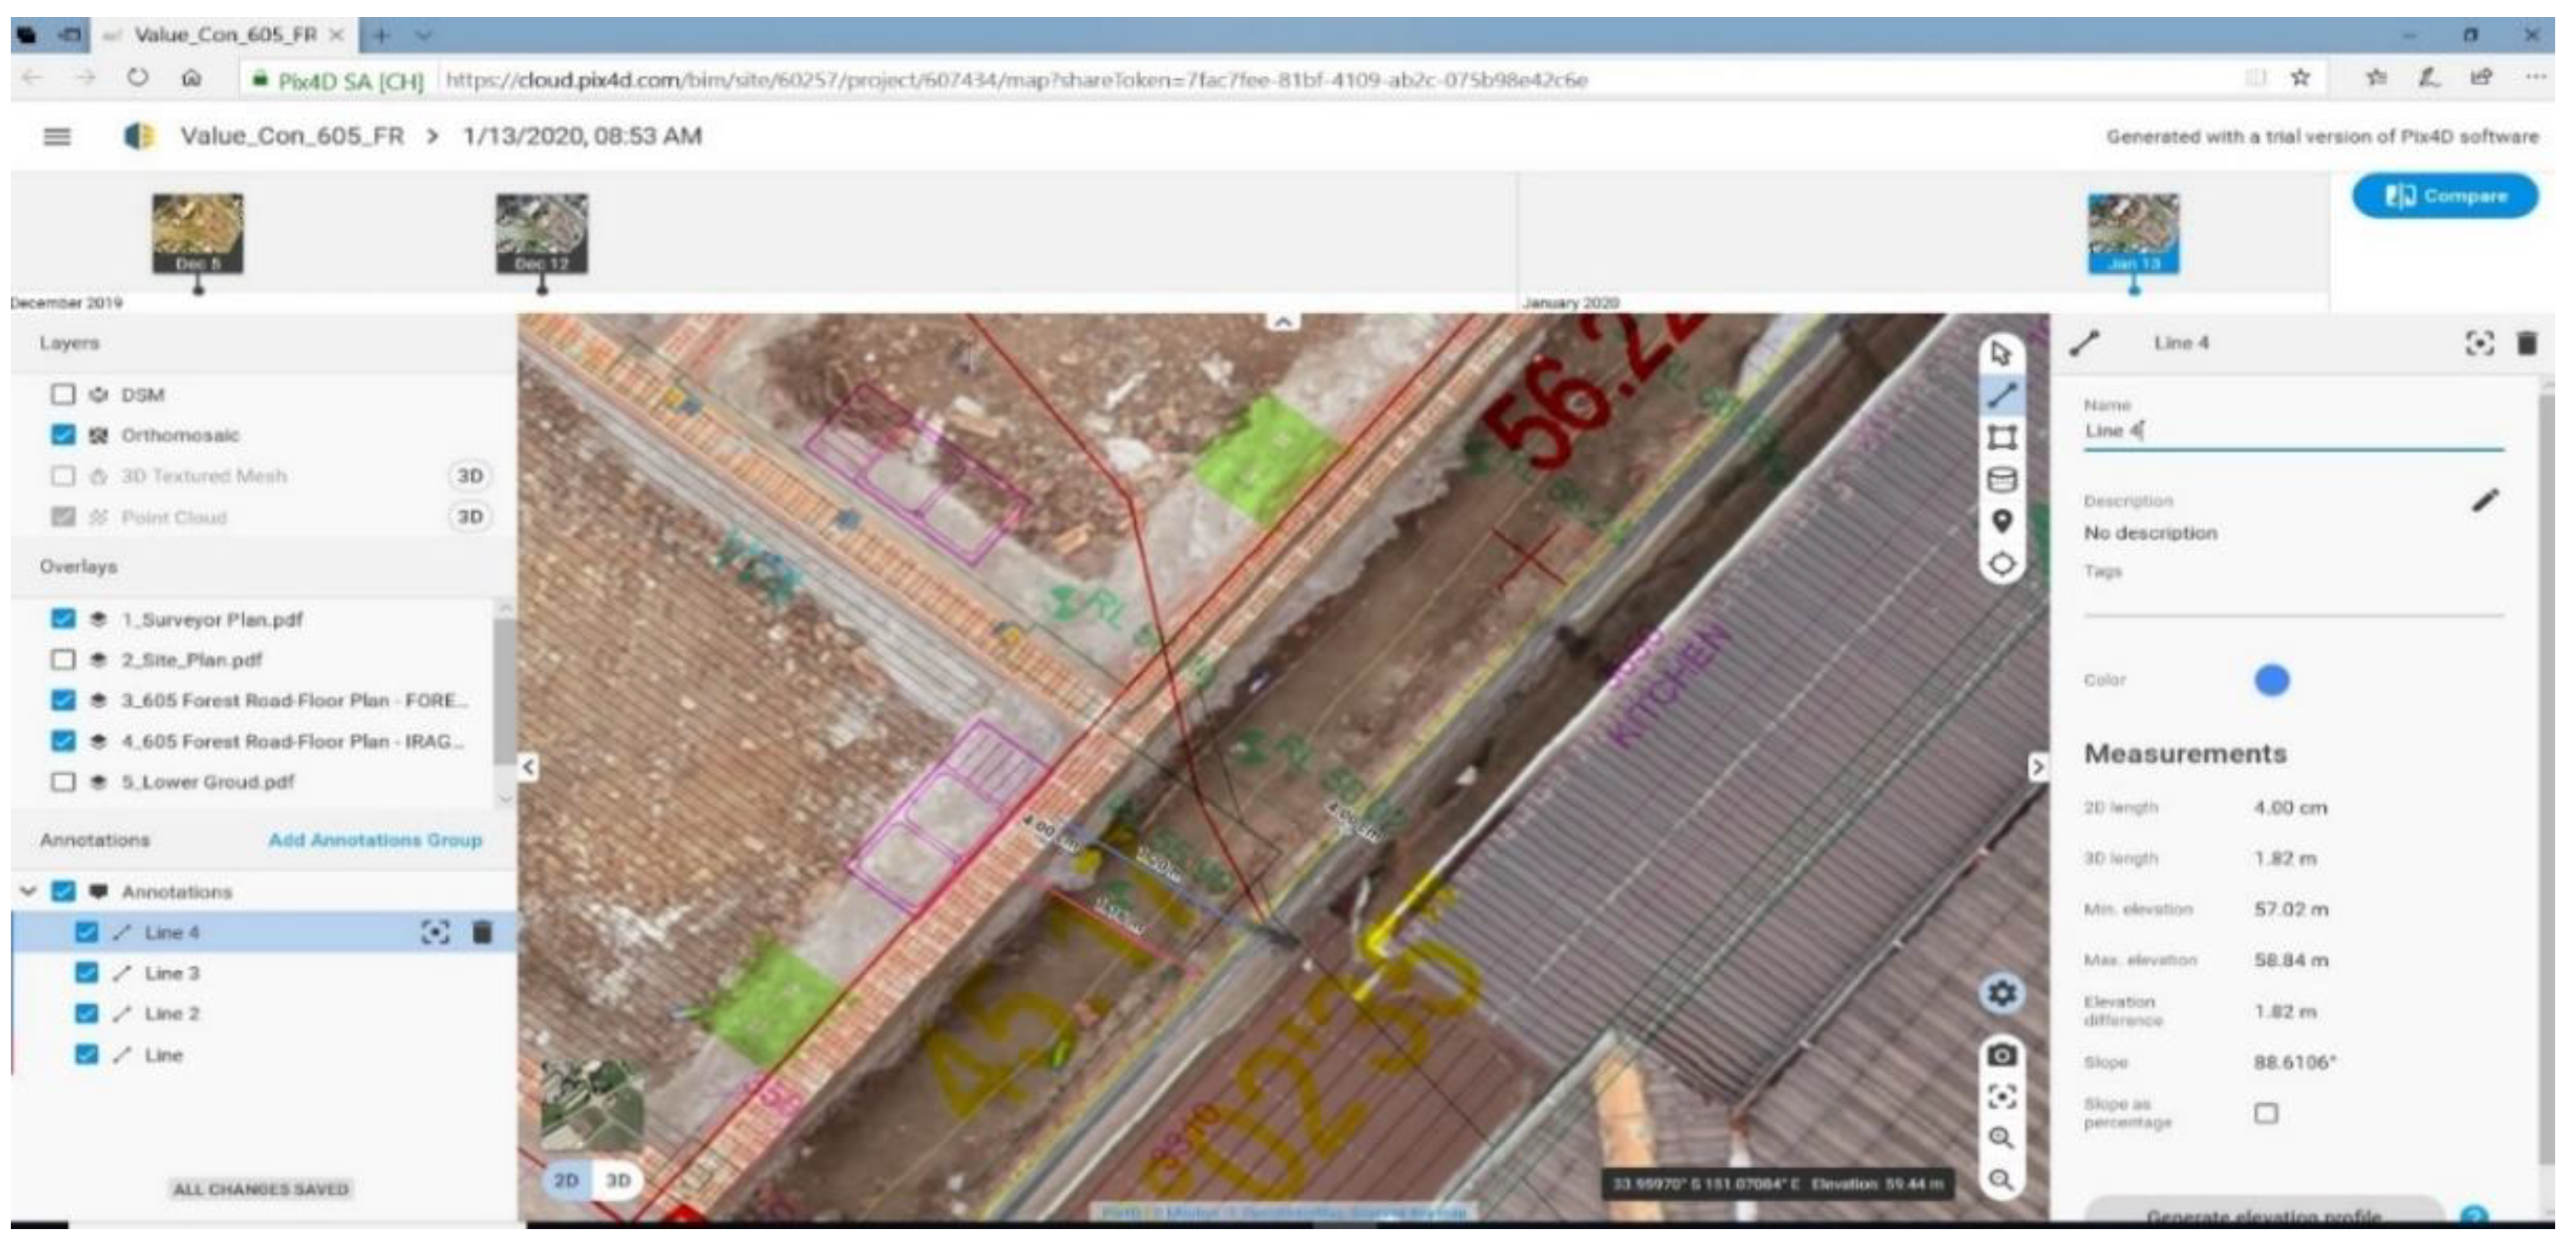Select the volume measurement tool
This screenshot has height=1253, width=2576.
point(2001,480)
